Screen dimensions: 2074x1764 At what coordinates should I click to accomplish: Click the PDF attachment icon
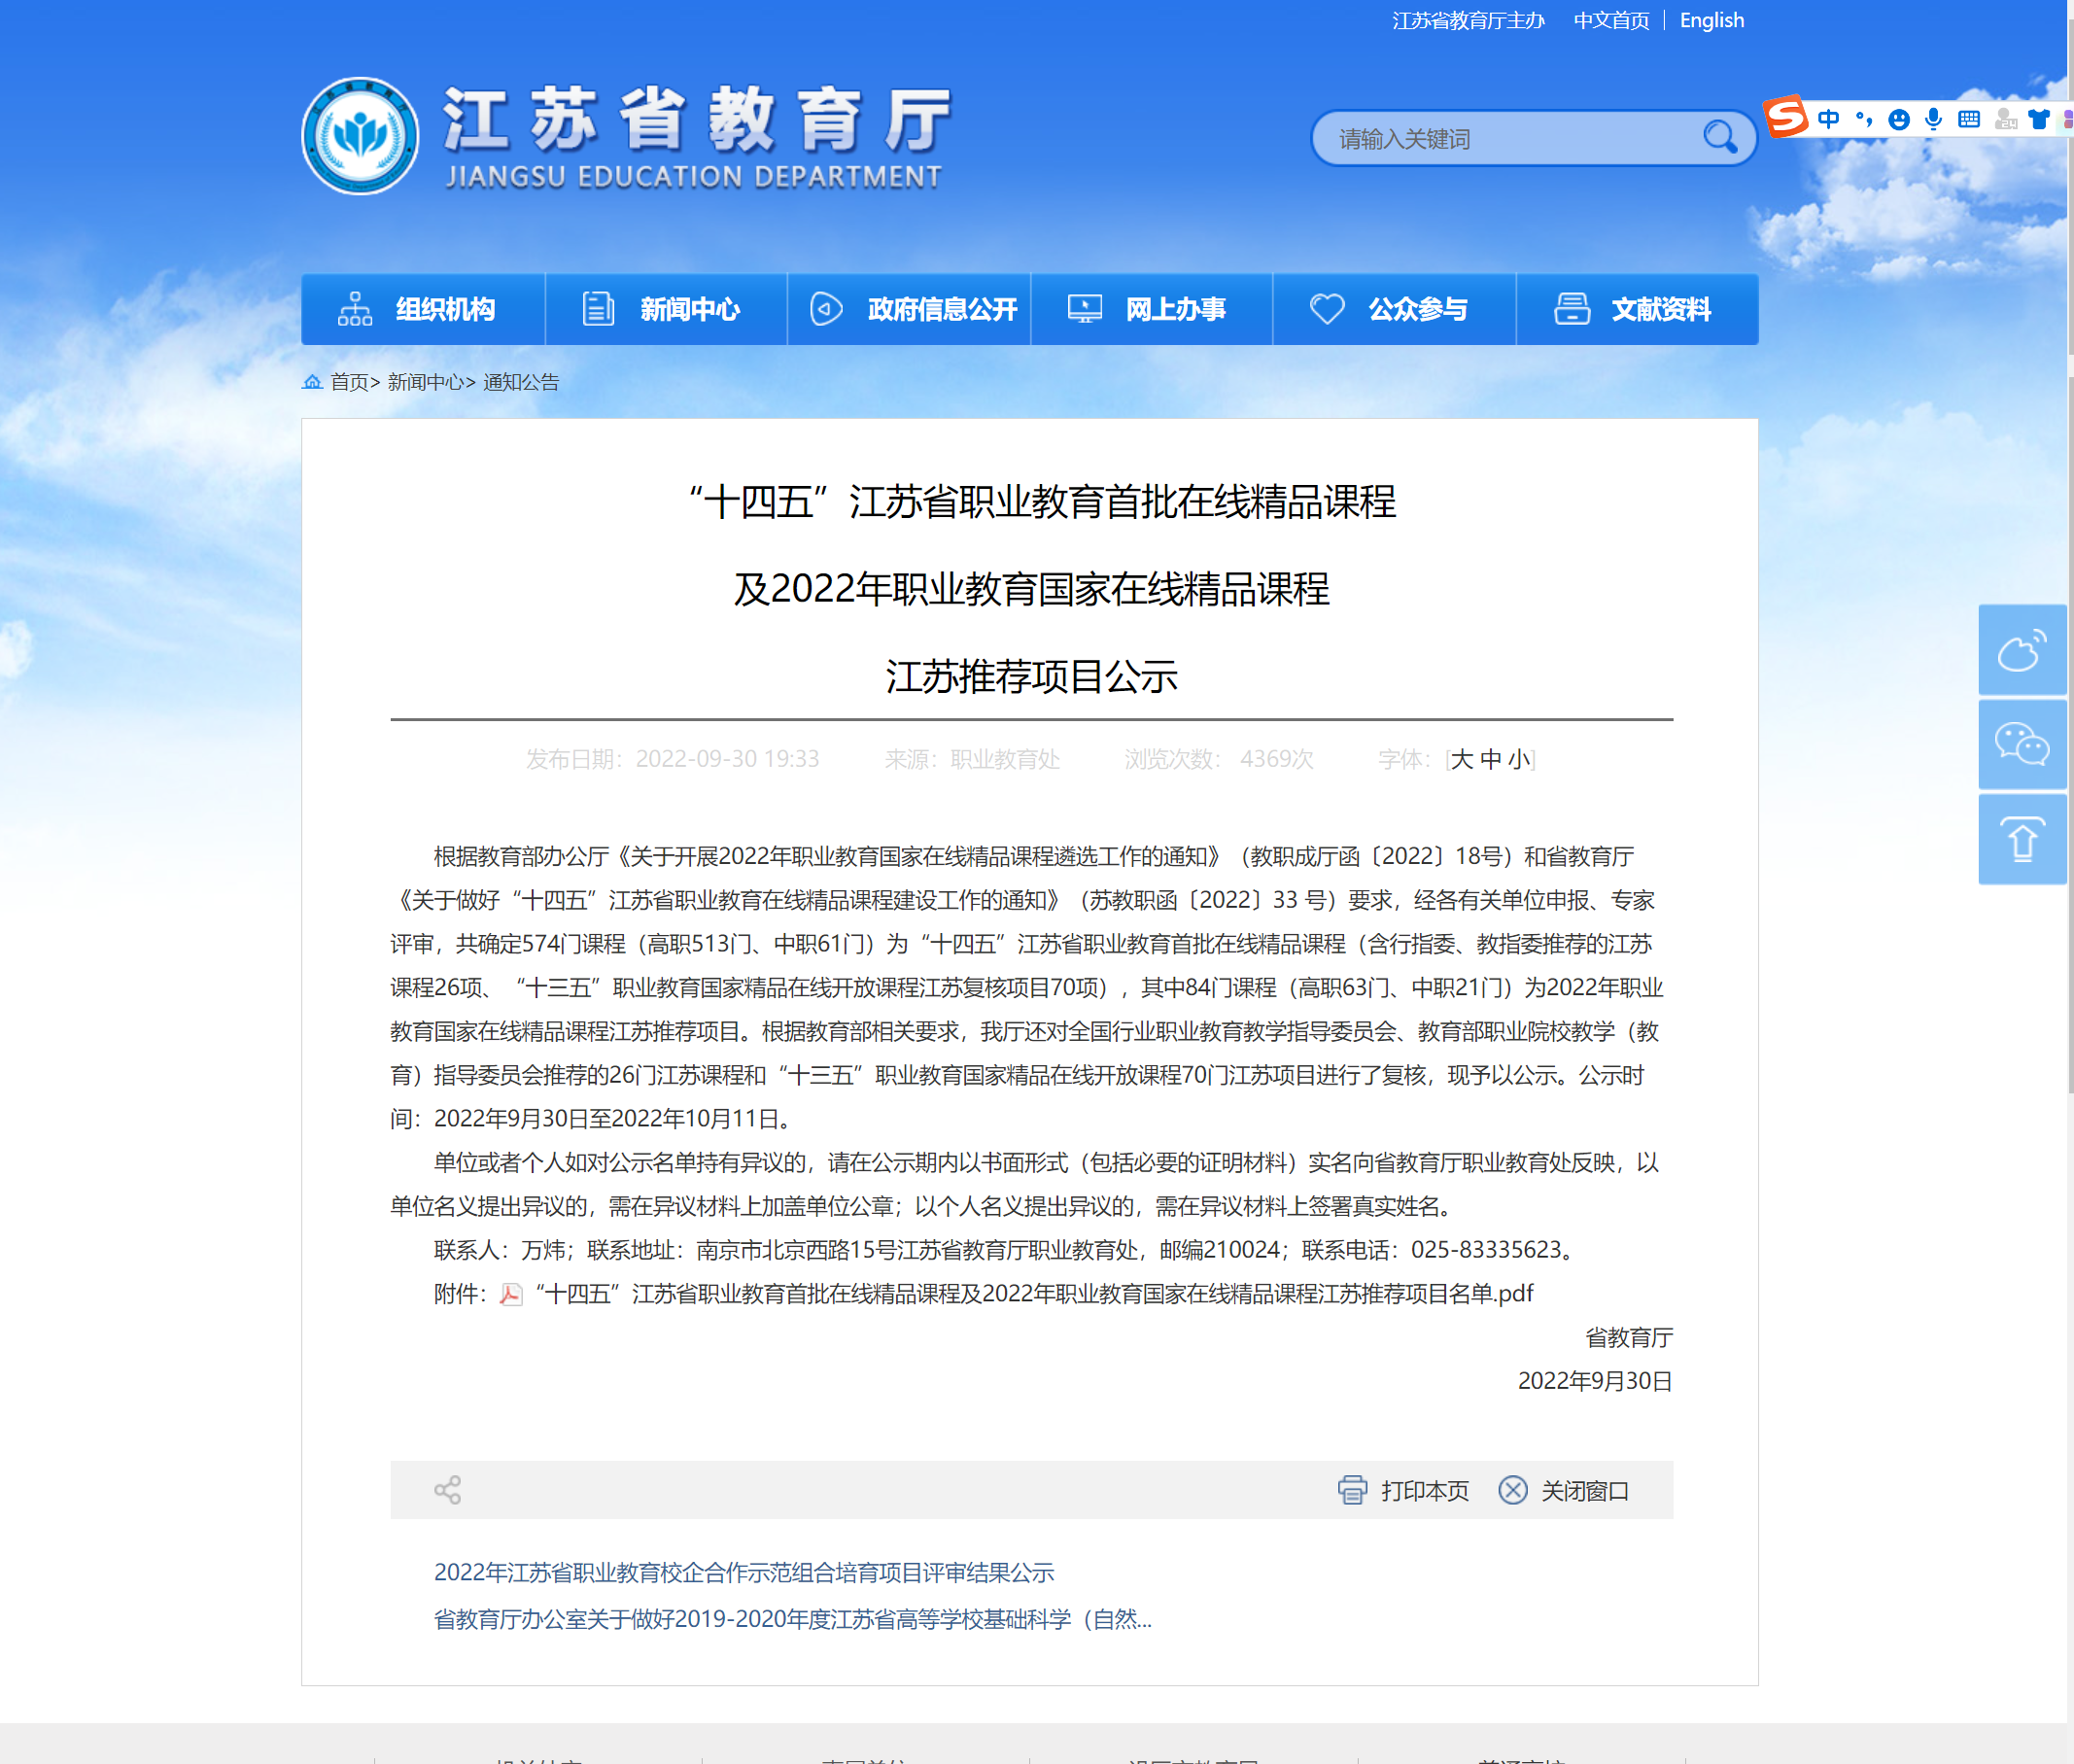pos(510,1295)
